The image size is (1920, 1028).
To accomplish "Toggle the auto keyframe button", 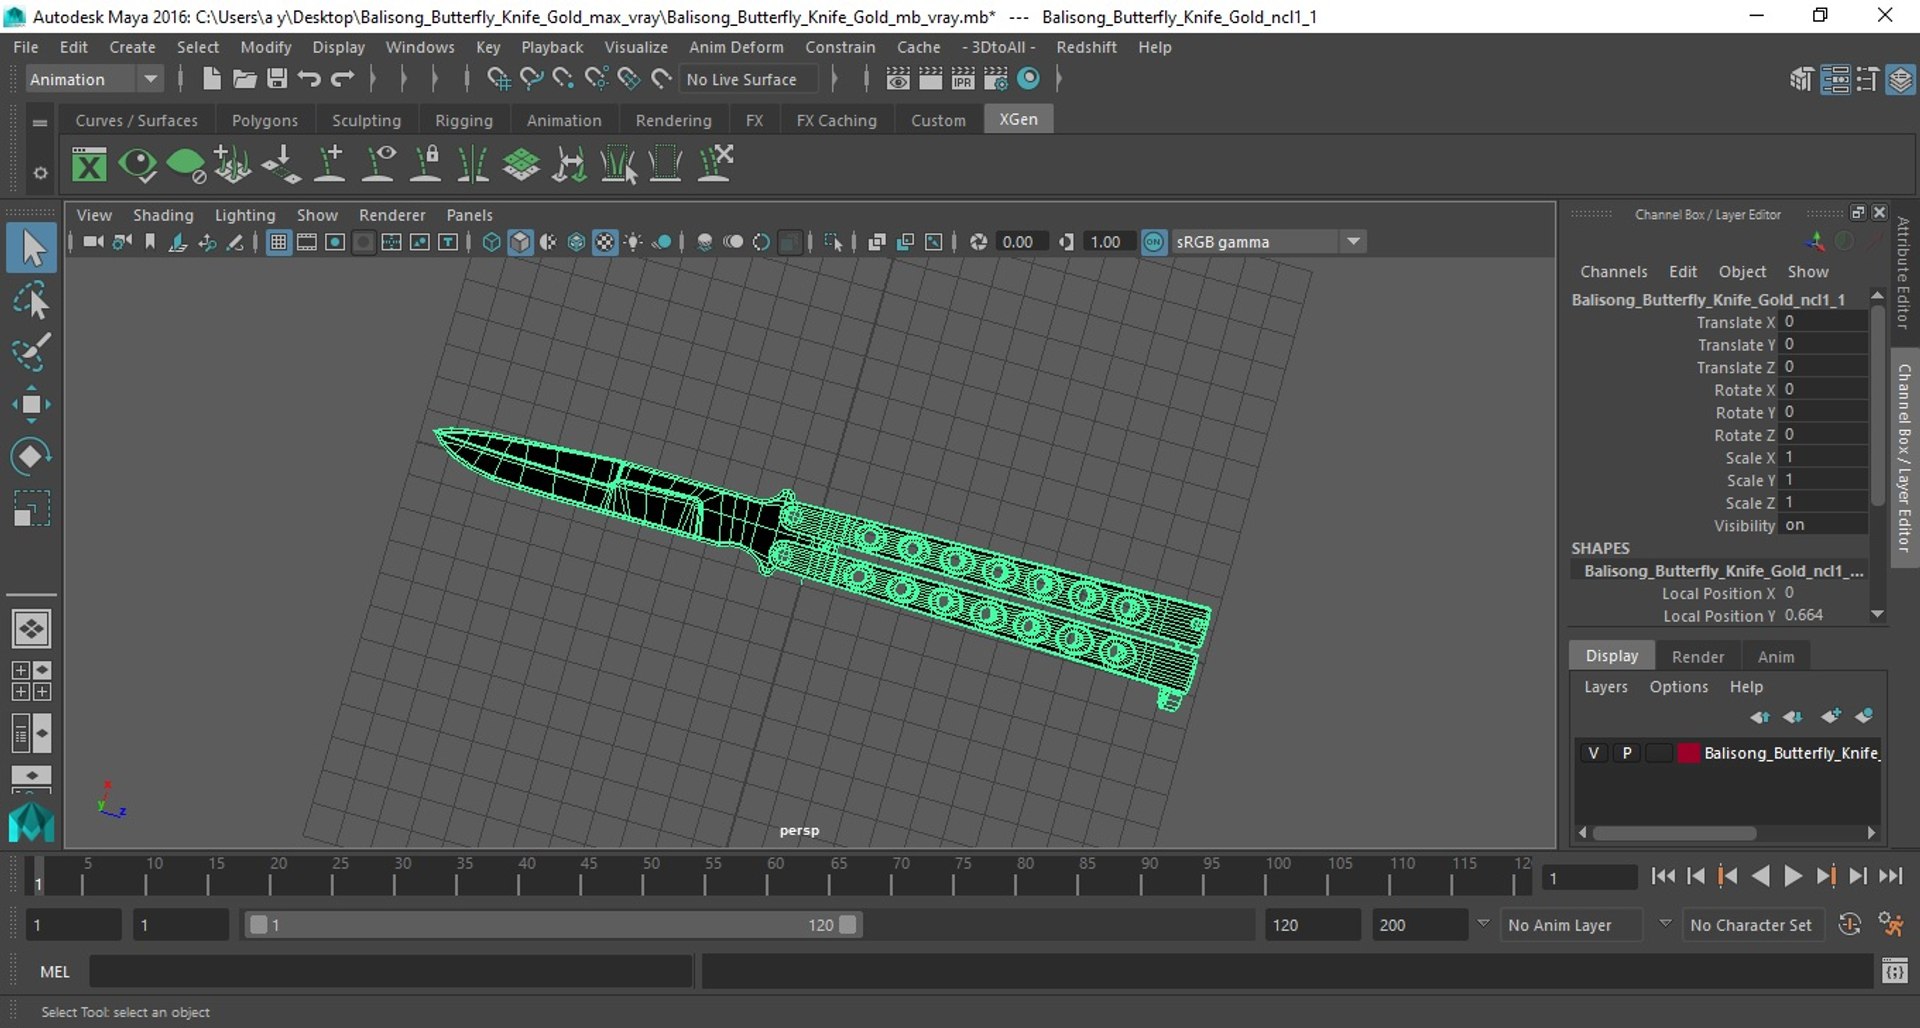I will [1850, 925].
